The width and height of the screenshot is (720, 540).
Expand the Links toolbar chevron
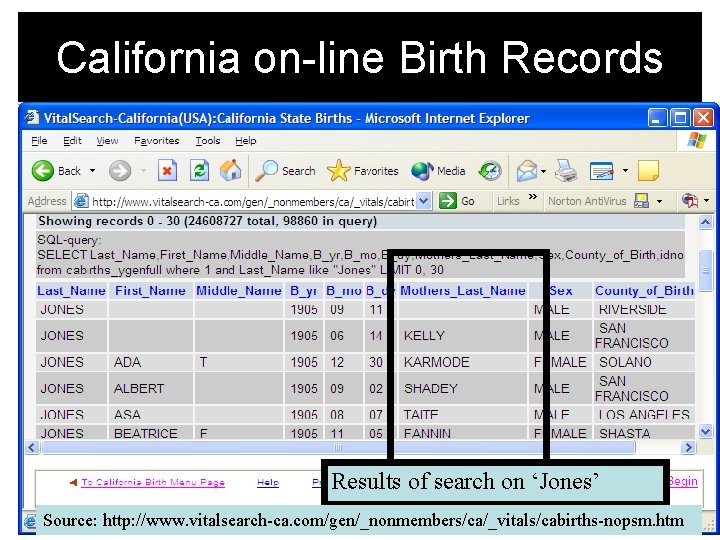tap(532, 197)
